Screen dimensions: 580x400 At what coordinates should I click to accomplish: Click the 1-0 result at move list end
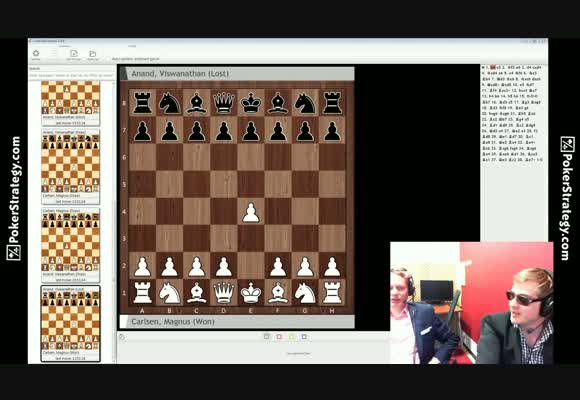pos(539,159)
